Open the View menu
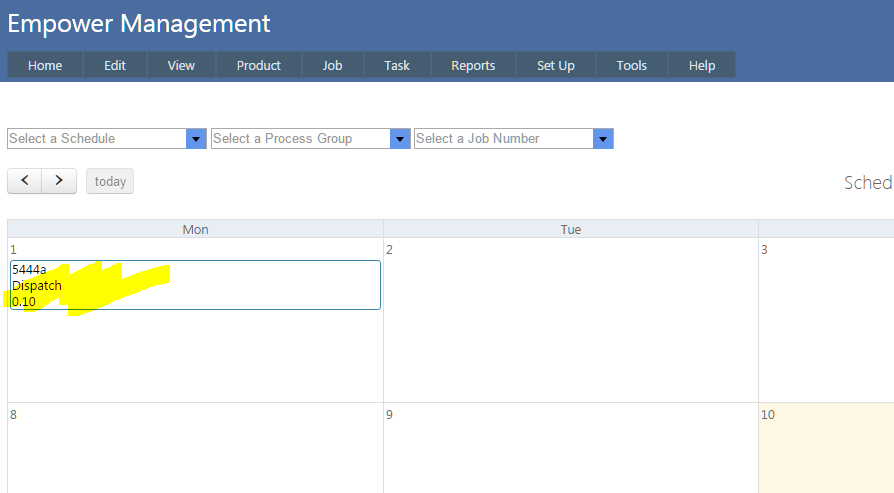This screenshot has height=493, width=894. (x=181, y=66)
